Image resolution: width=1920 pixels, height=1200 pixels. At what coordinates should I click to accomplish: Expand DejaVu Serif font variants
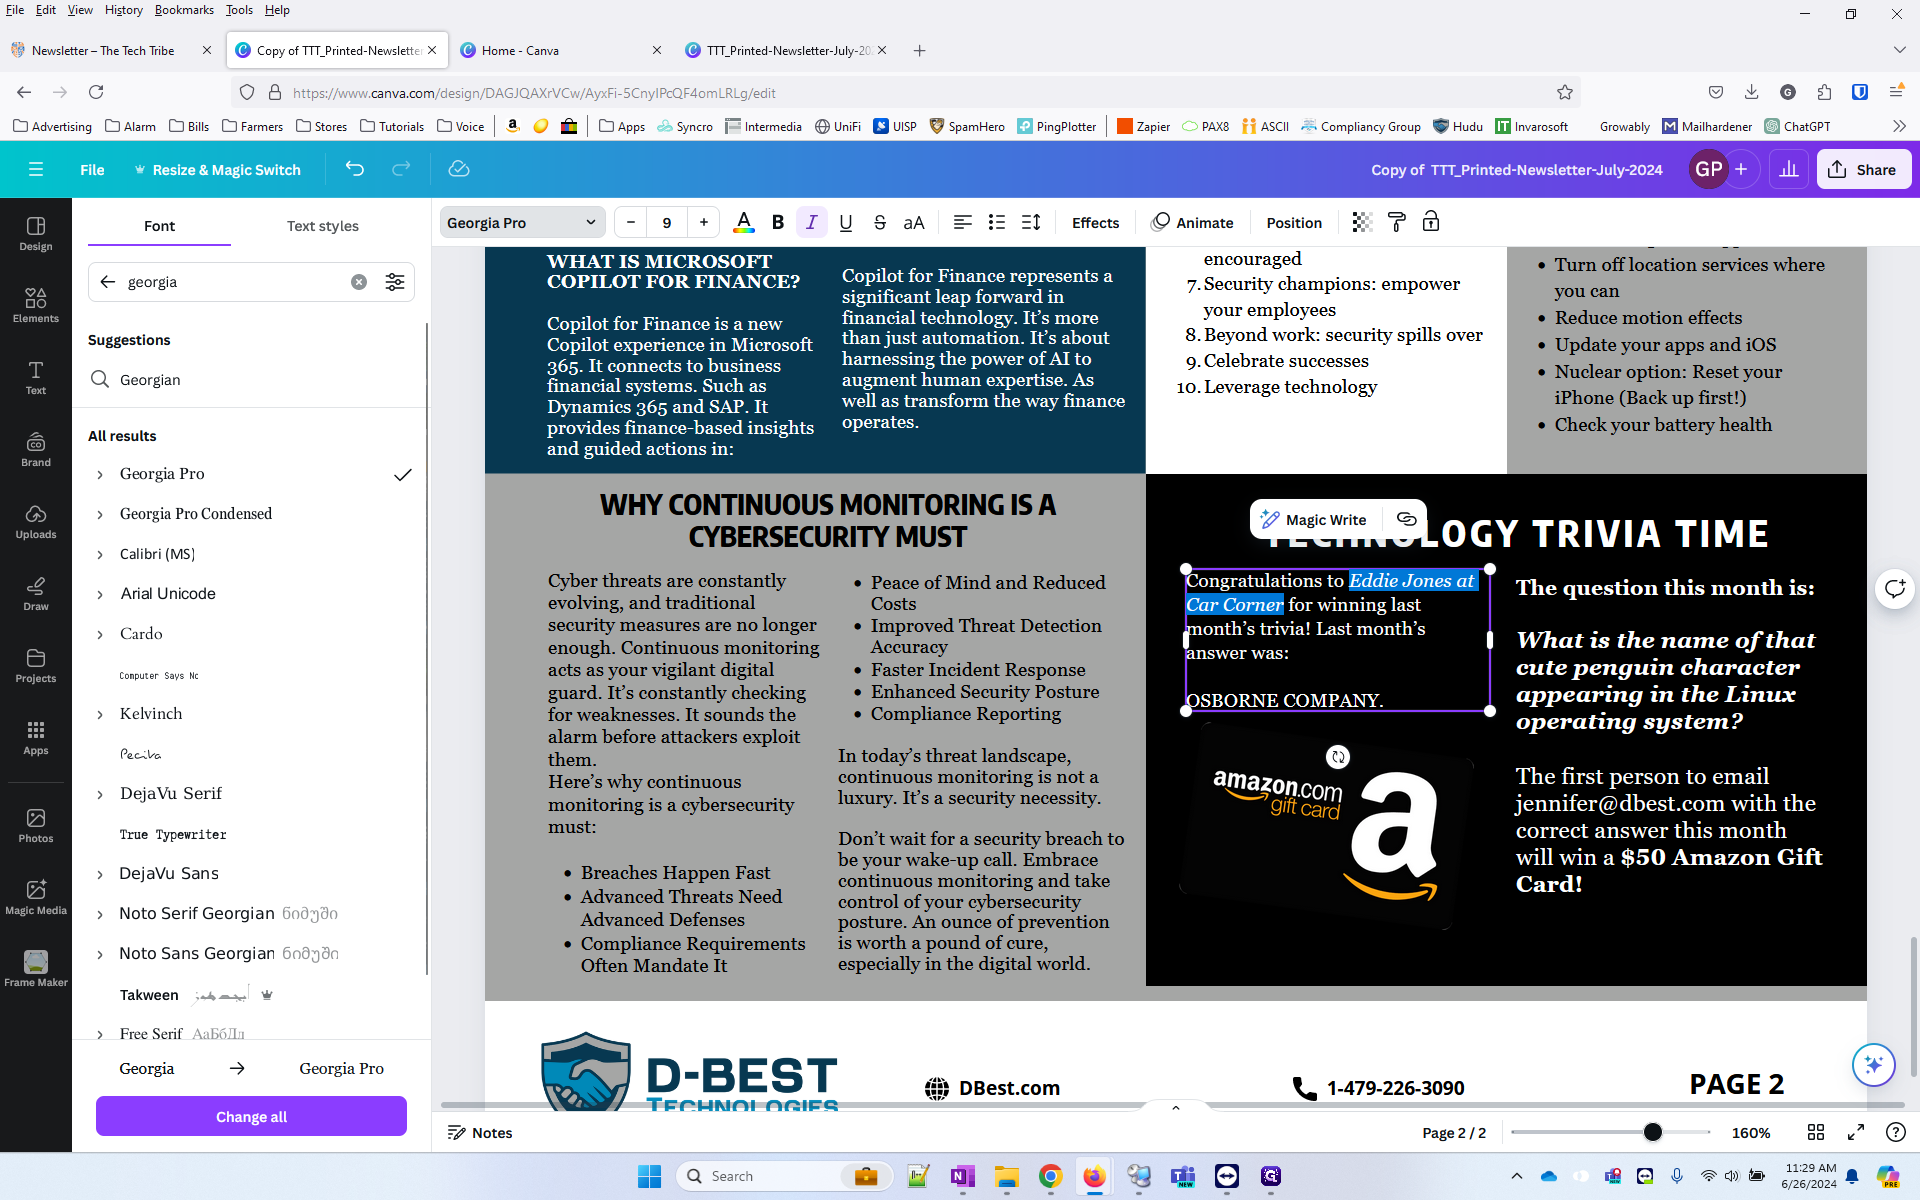(100, 795)
